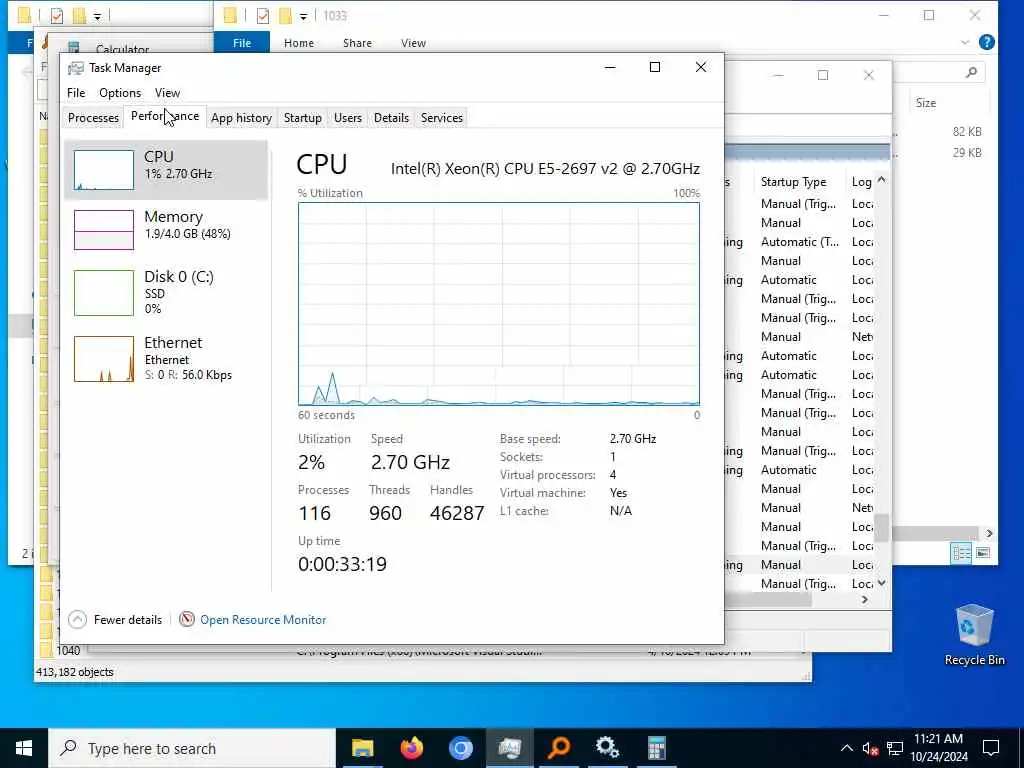
Task: Click the 1040 folder in the back Explorer window
Action: pos(68,650)
